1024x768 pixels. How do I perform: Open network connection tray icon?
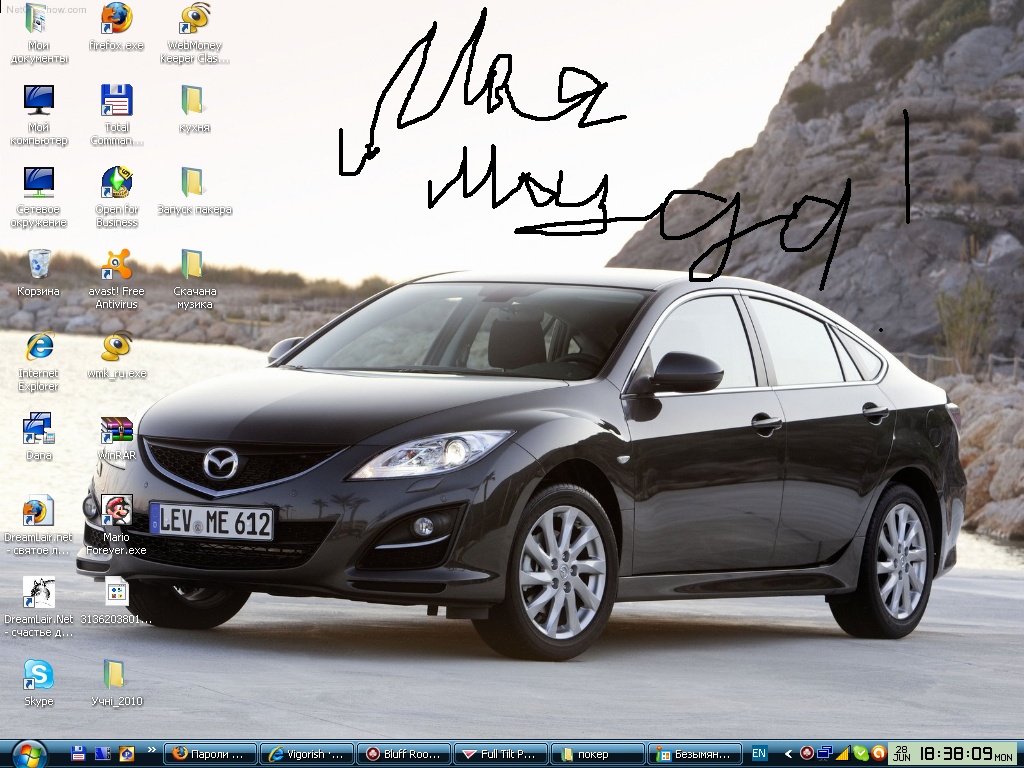click(x=825, y=754)
